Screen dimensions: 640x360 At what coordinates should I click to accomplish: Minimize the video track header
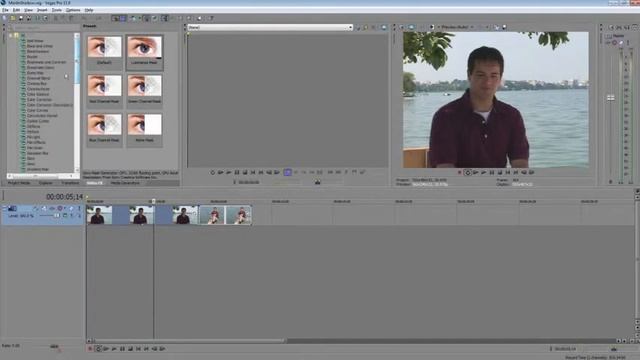click(x=4, y=208)
